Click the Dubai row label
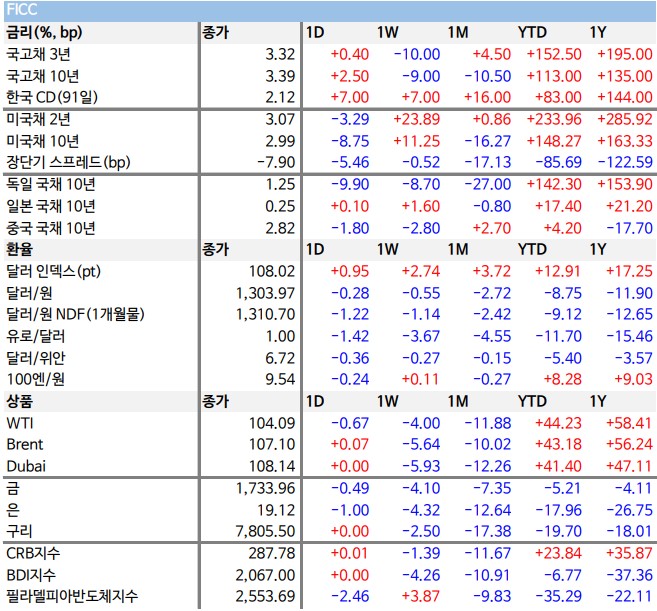This screenshot has height=611, width=657. [26, 466]
